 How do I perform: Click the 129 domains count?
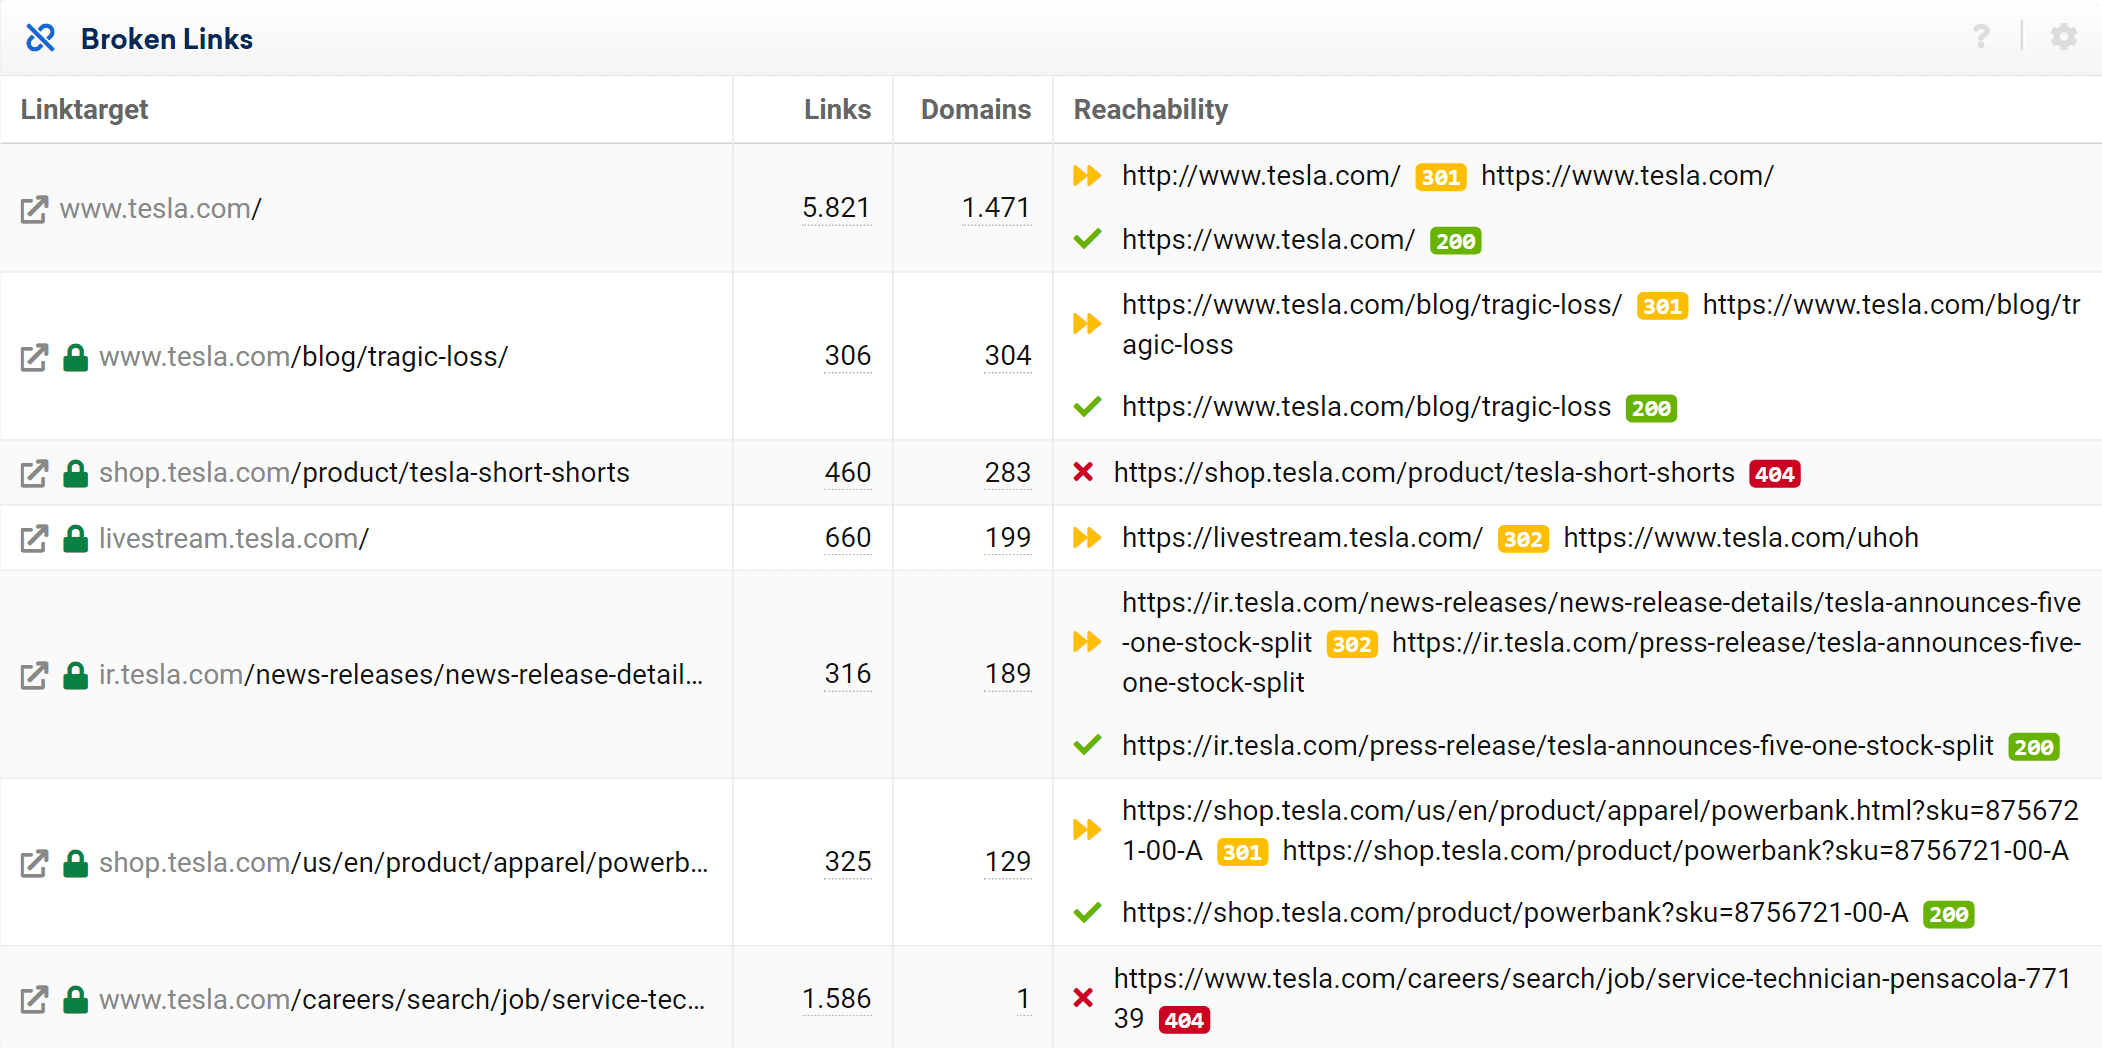(x=1008, y=862)
